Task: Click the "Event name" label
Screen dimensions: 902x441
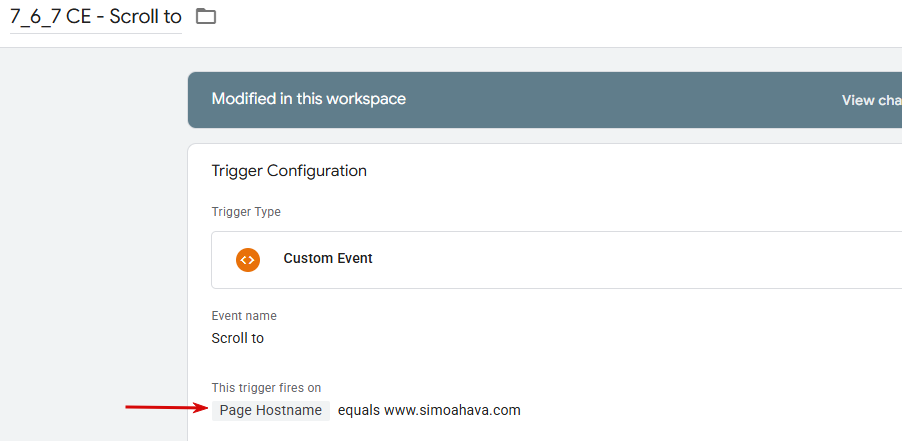Action: coord(244,316)
